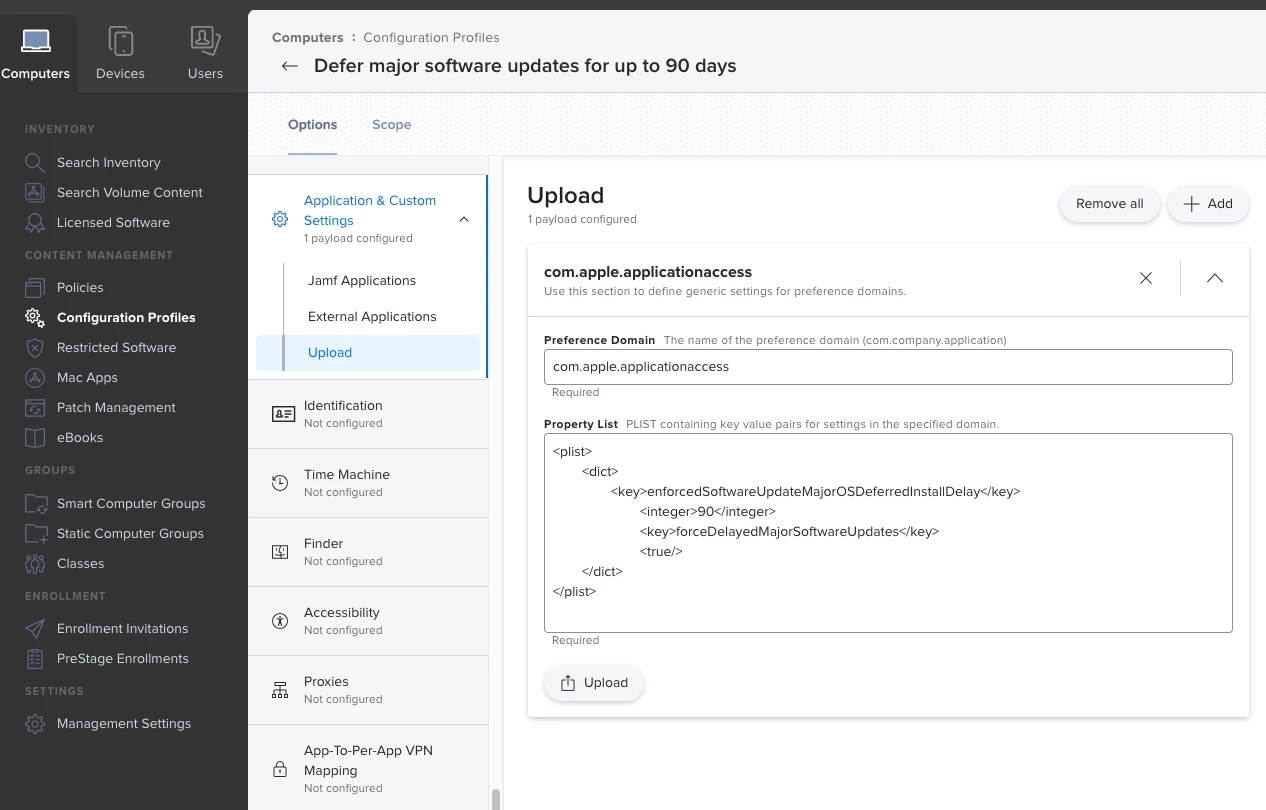This screenshot has width=1266, height=810.
Task: Open the Proxies payload section
Action: pos(368,690)
